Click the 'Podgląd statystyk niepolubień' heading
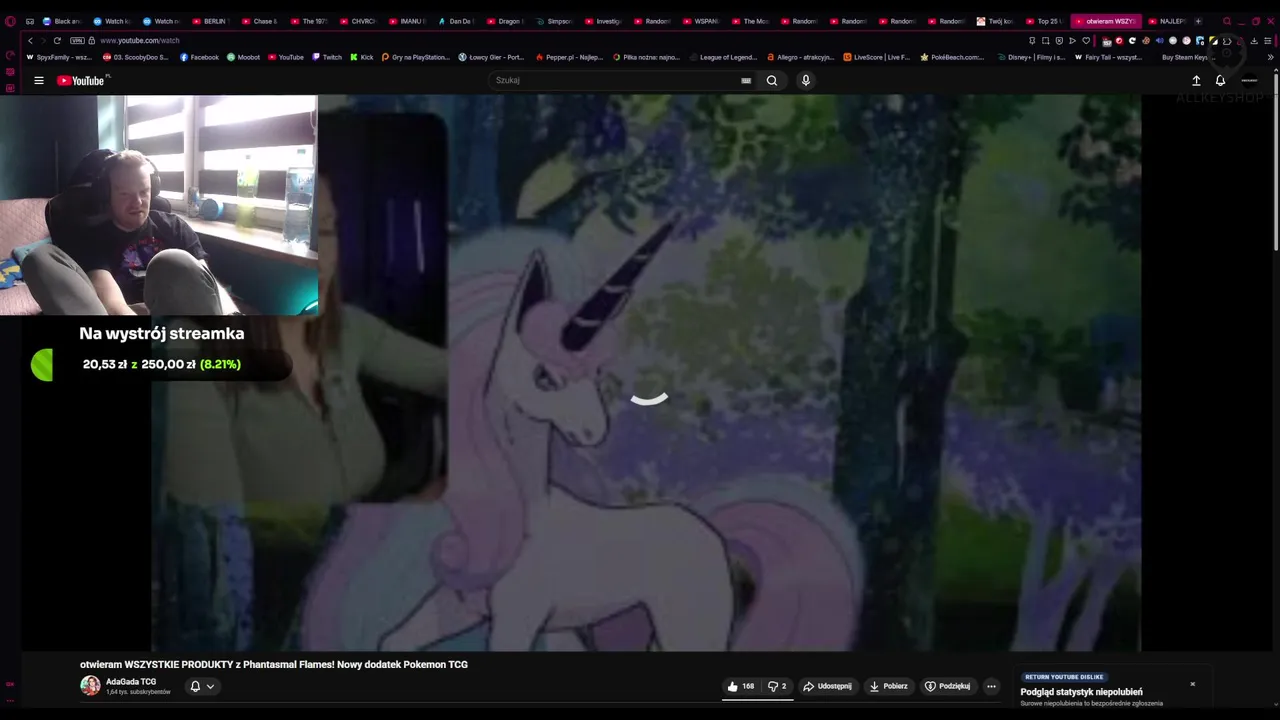The width and height of the screenshot is (1280, 720). point(1081,692)
